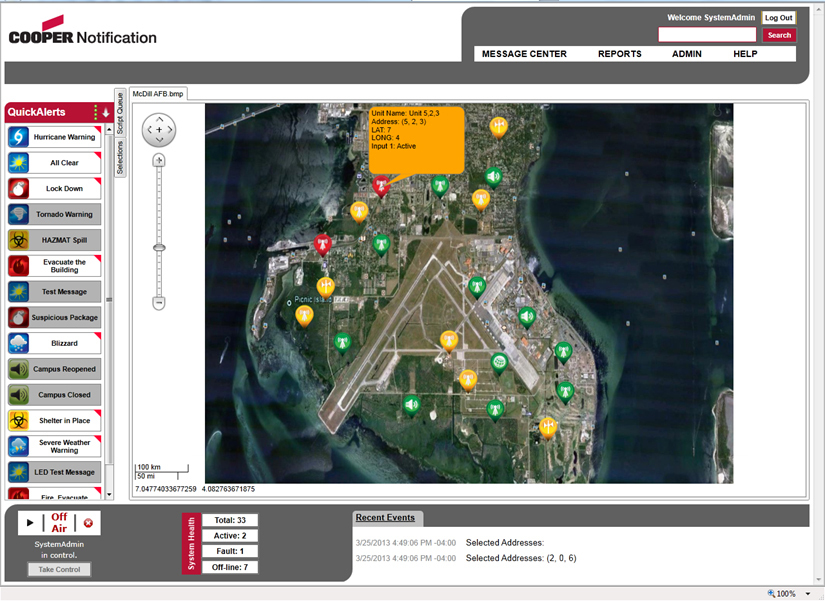
Task: Click in the search input field
Action: 707,35
